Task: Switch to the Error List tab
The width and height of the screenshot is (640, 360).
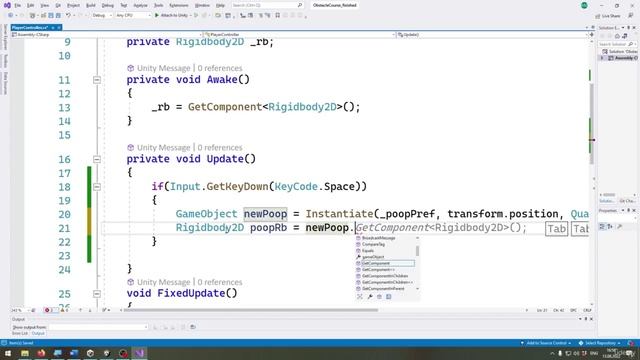Action: click(x=20, y=333)
